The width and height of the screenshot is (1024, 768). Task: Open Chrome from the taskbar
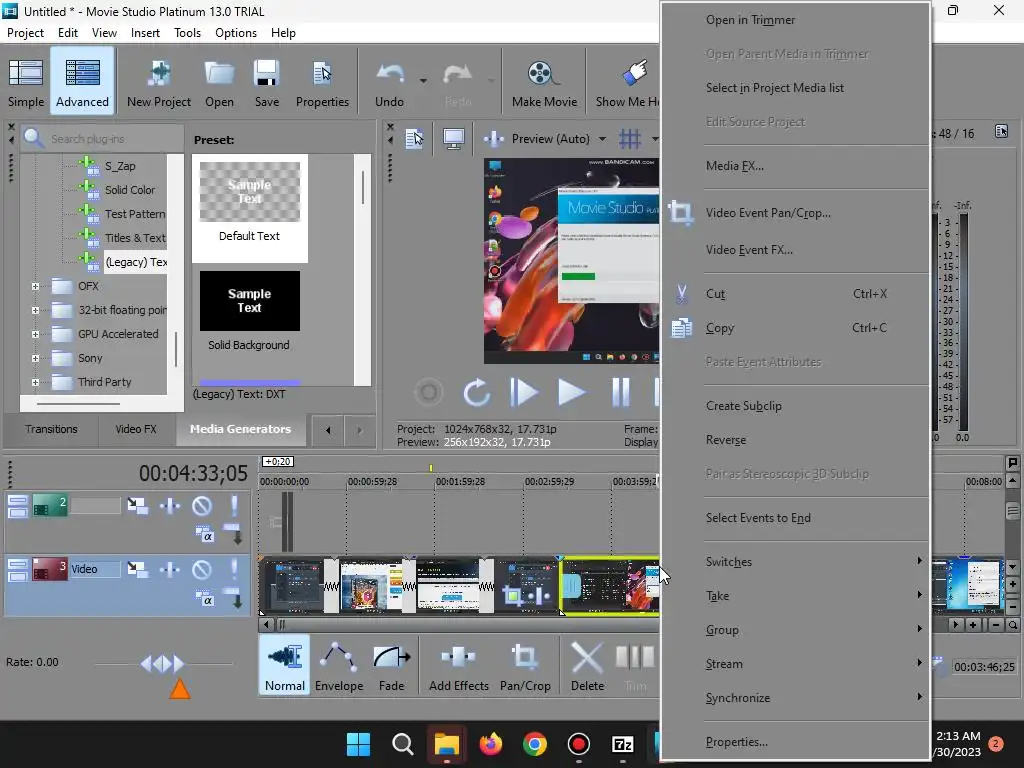(x=535, y=744)
